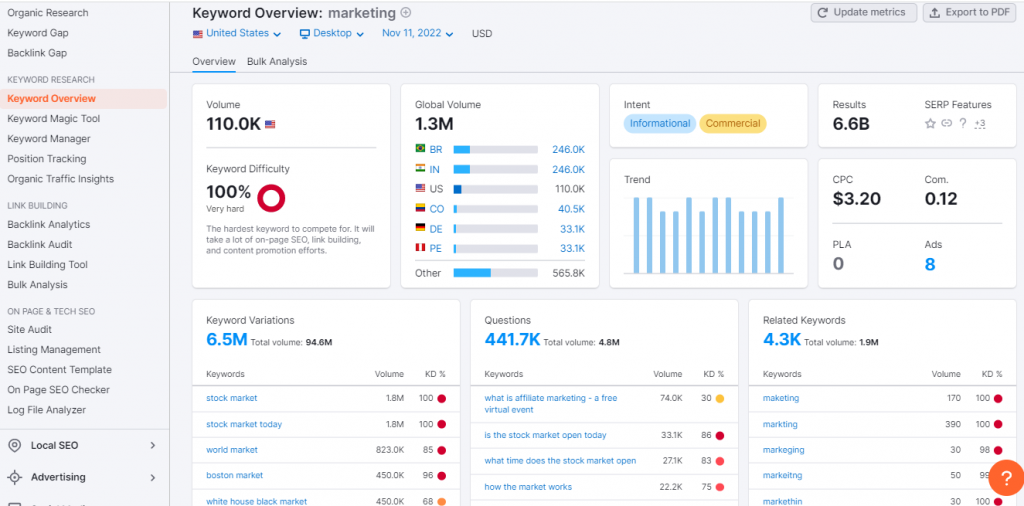The image size is (1024, 506).
Task: Open Position Tracking in the sidebar
Action: pos(46,159)
